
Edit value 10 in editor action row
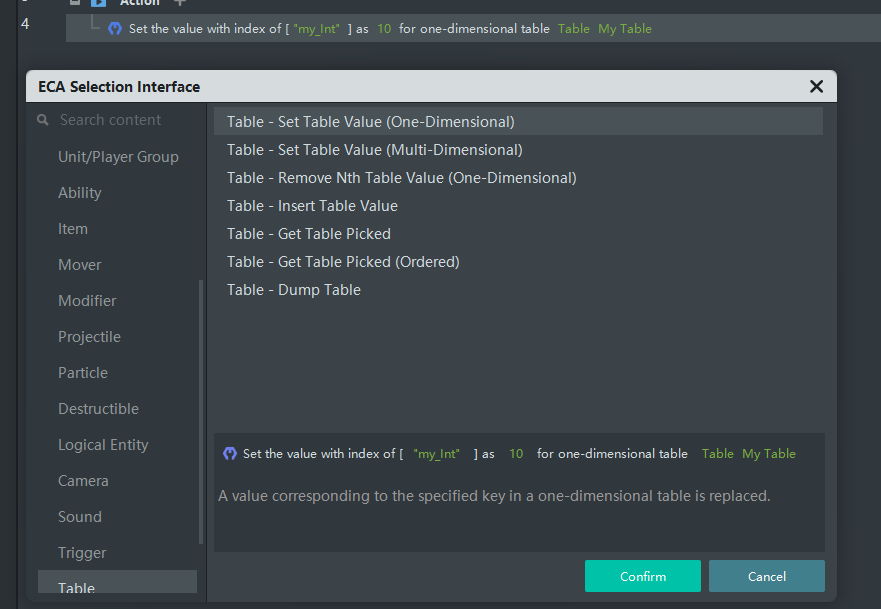pos(384,29)
